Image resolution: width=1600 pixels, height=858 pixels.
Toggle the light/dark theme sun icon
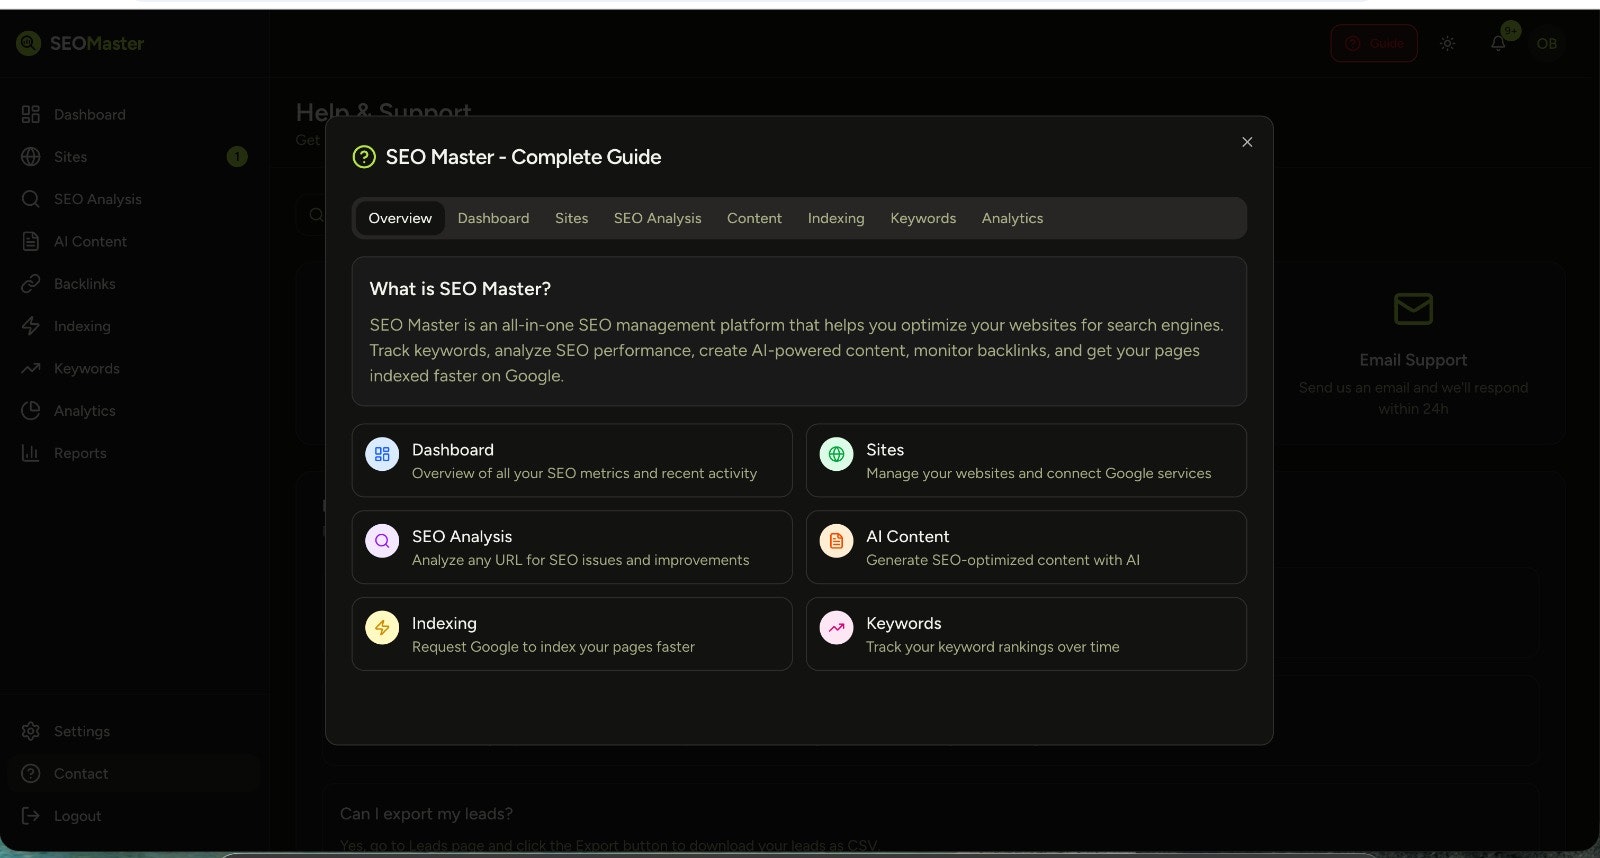pos(1447,43)
